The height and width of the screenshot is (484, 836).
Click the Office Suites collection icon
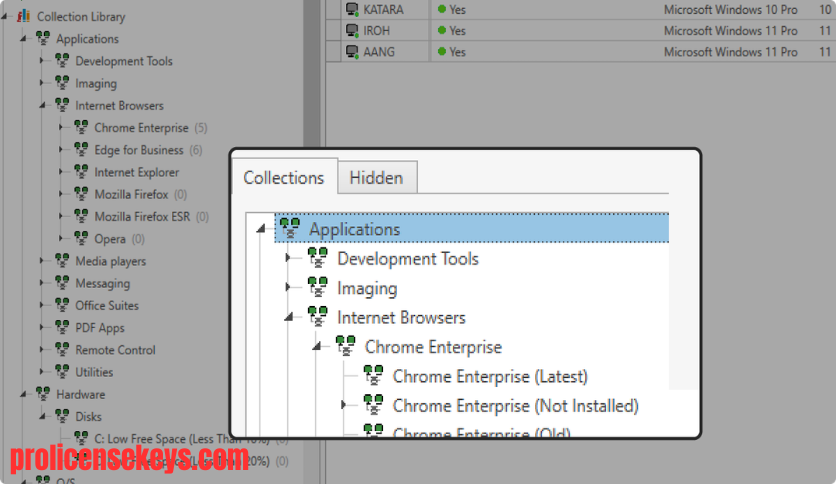[62, 305]
